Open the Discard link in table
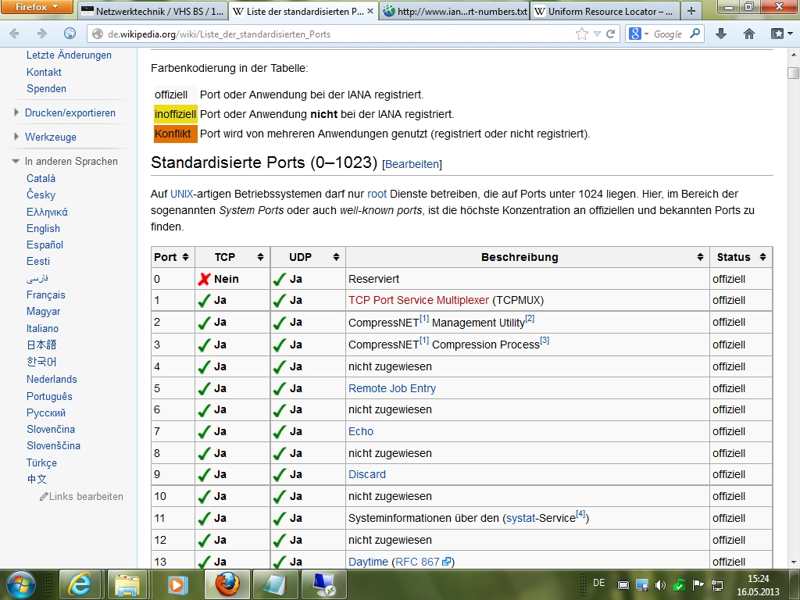This screenshot has height=600, width=800. click(x=367, y=474)
